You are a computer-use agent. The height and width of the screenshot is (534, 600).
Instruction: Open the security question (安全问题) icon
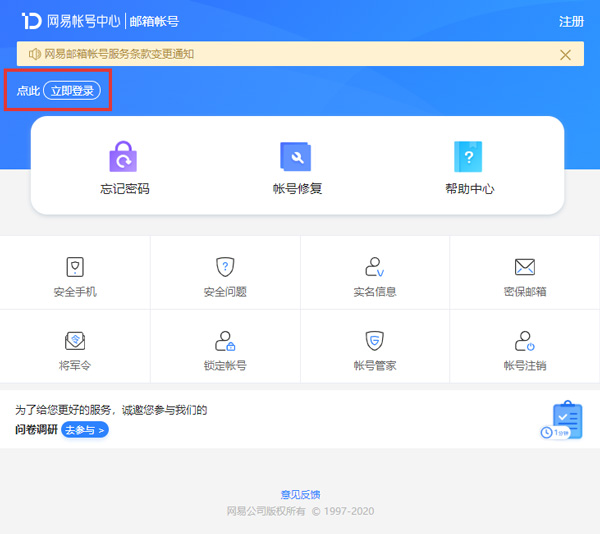click(x=225, y=266)
